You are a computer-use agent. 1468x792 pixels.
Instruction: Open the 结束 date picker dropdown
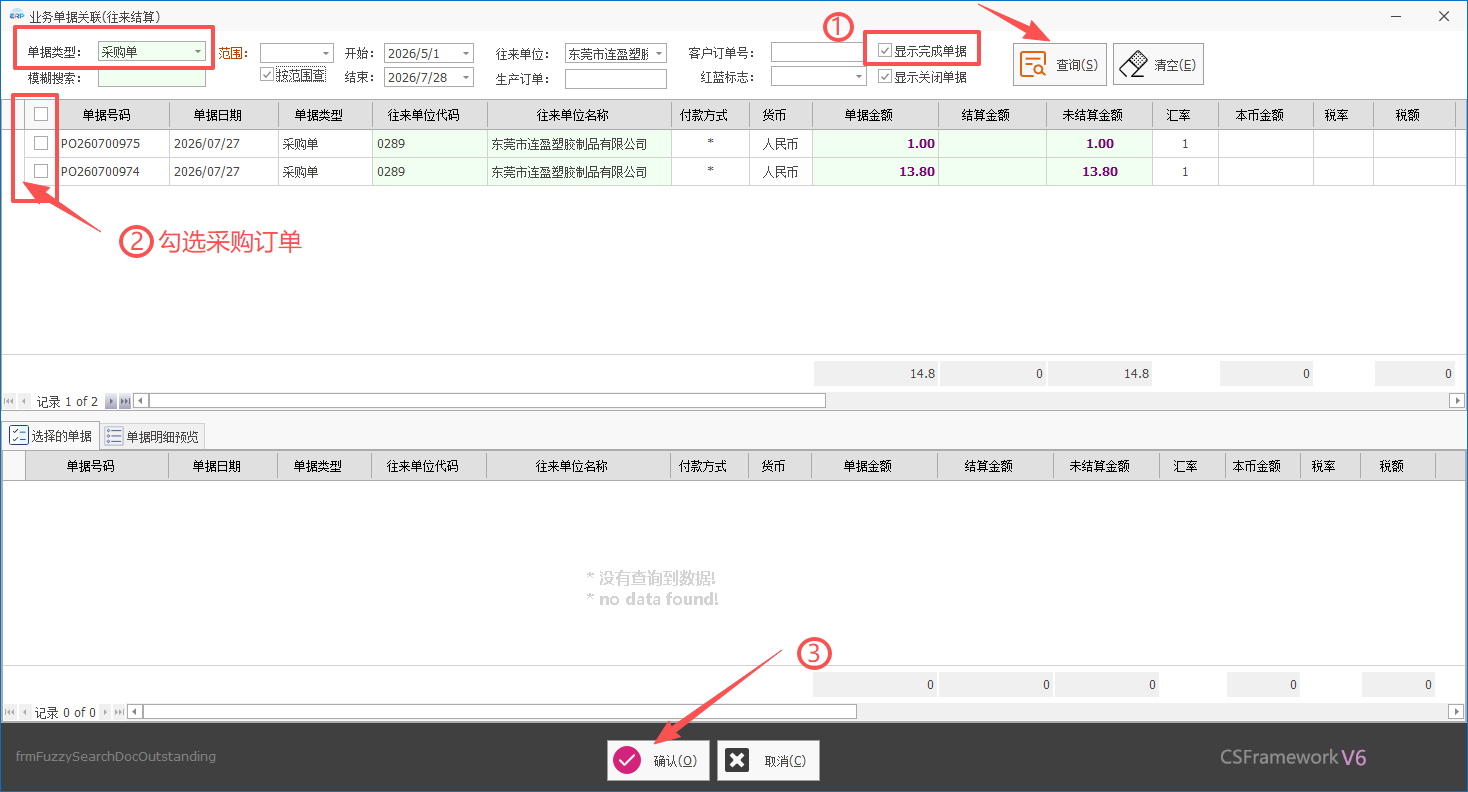[466, 77]
